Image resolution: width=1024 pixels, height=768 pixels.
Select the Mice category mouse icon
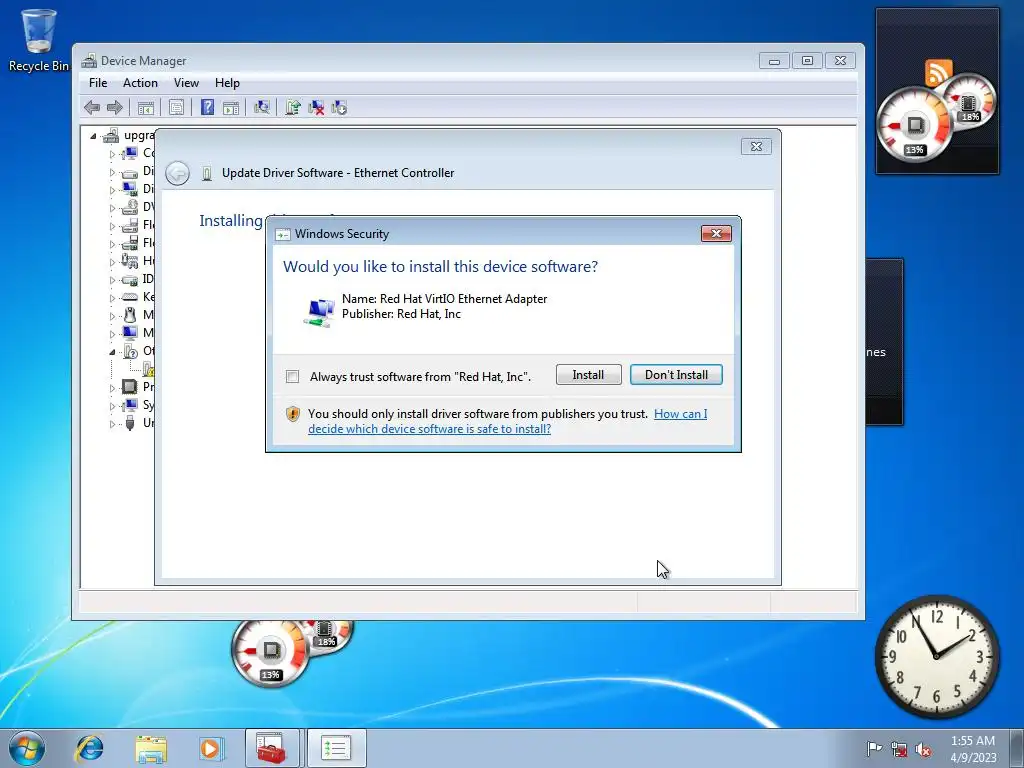tap(129, 315)
